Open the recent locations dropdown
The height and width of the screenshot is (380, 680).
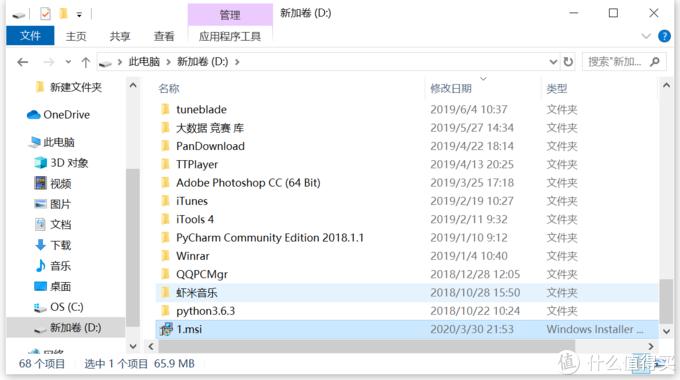pyautogui.click(x=68, y=62)
